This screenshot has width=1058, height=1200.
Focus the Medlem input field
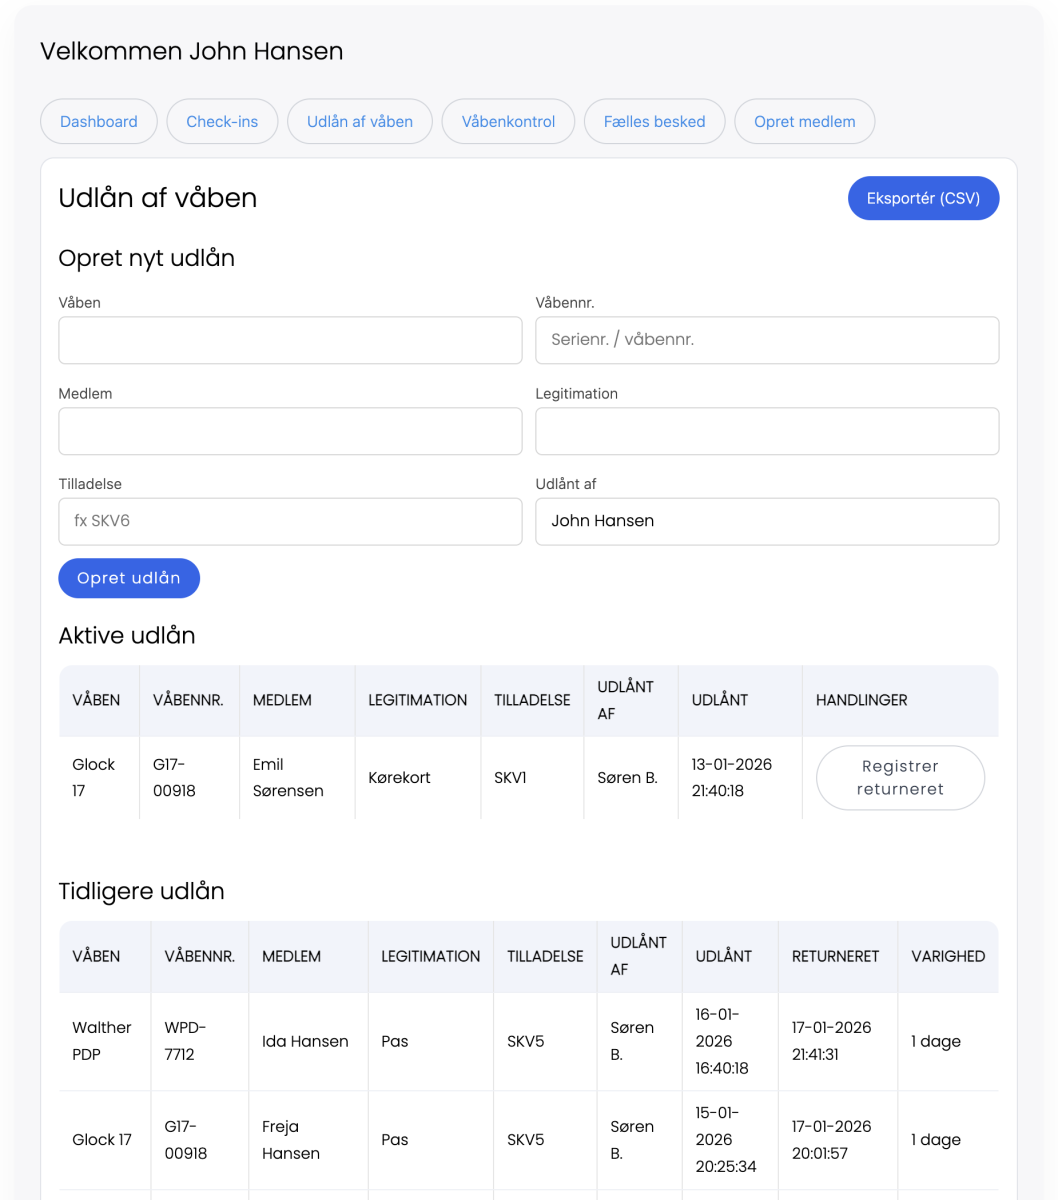(290, 431)
